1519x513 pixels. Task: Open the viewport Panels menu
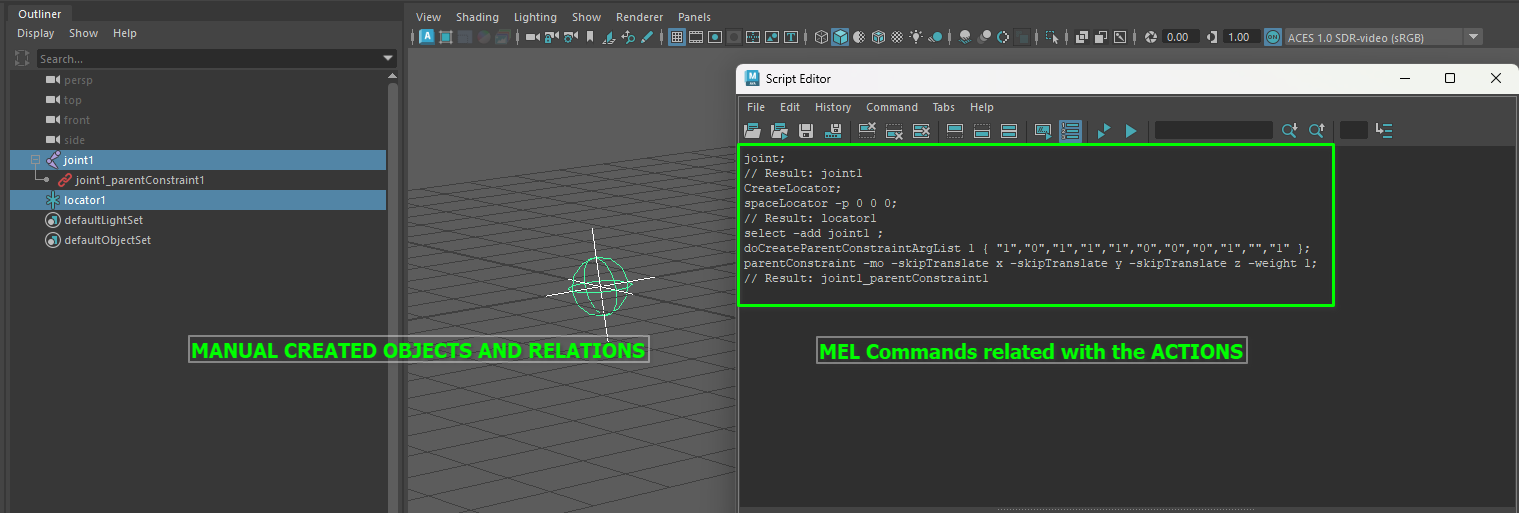pyautogui.click(x=694, y=17)
